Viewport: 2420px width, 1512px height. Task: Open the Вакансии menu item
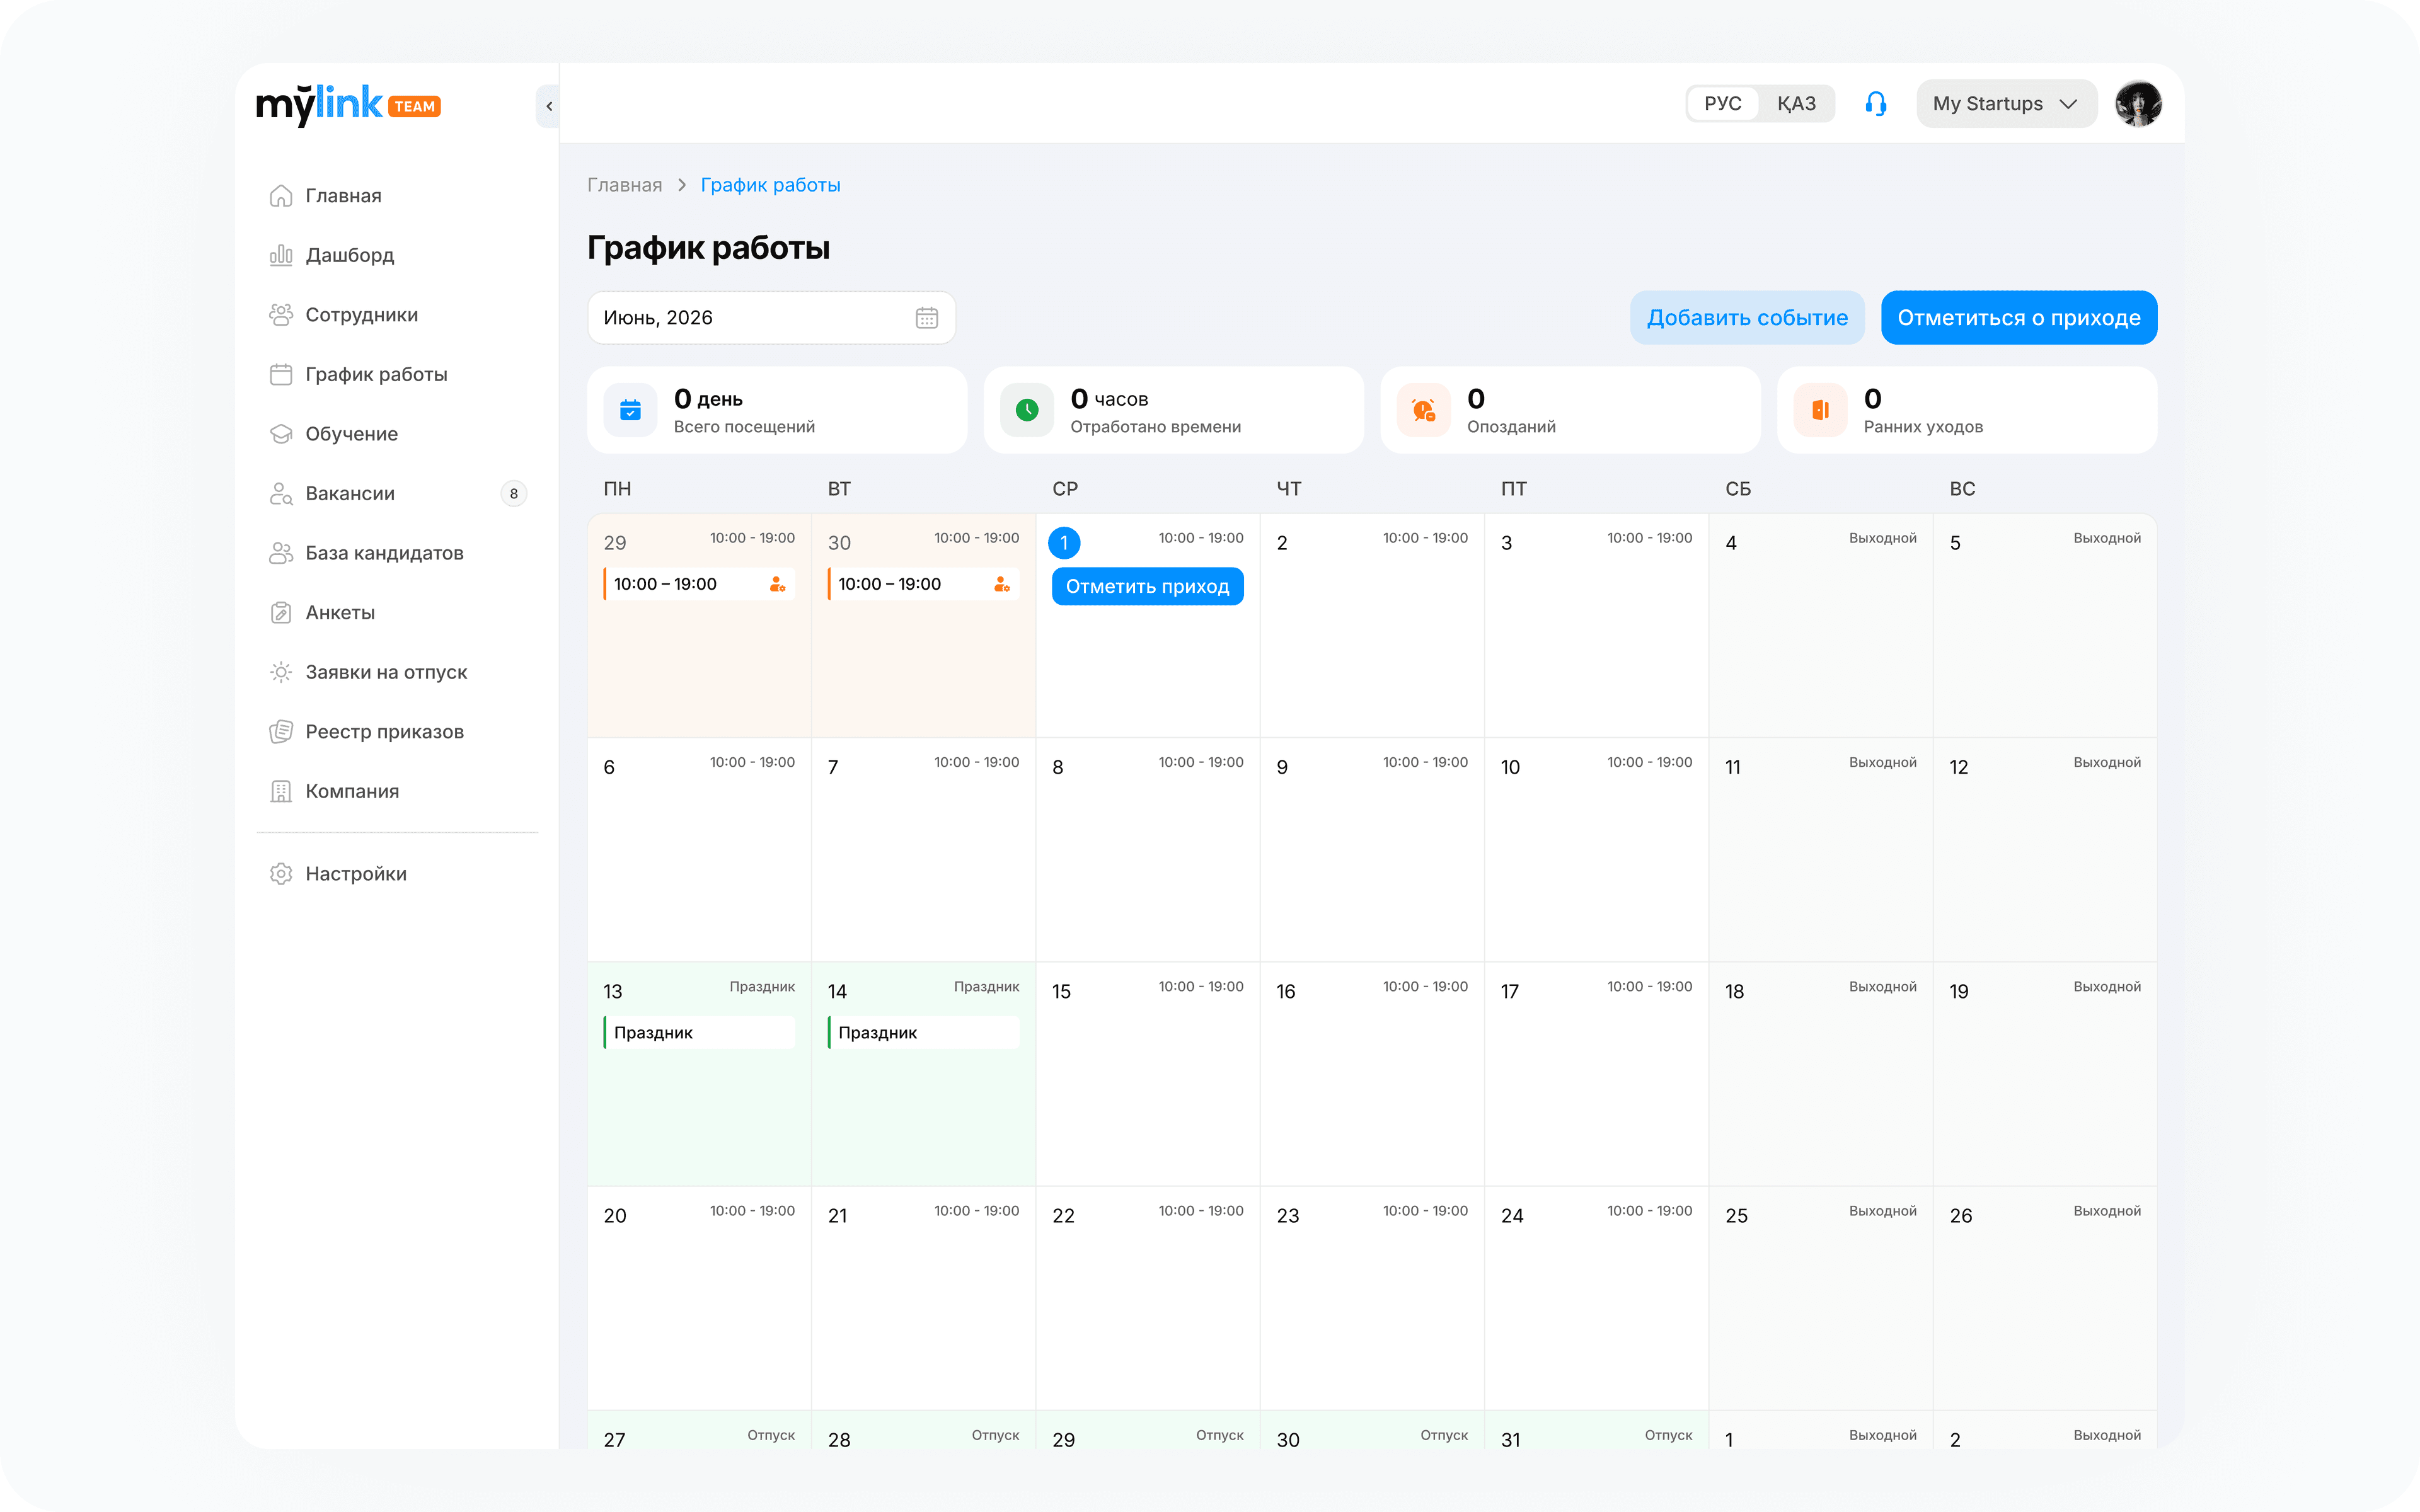pos(398,494)
